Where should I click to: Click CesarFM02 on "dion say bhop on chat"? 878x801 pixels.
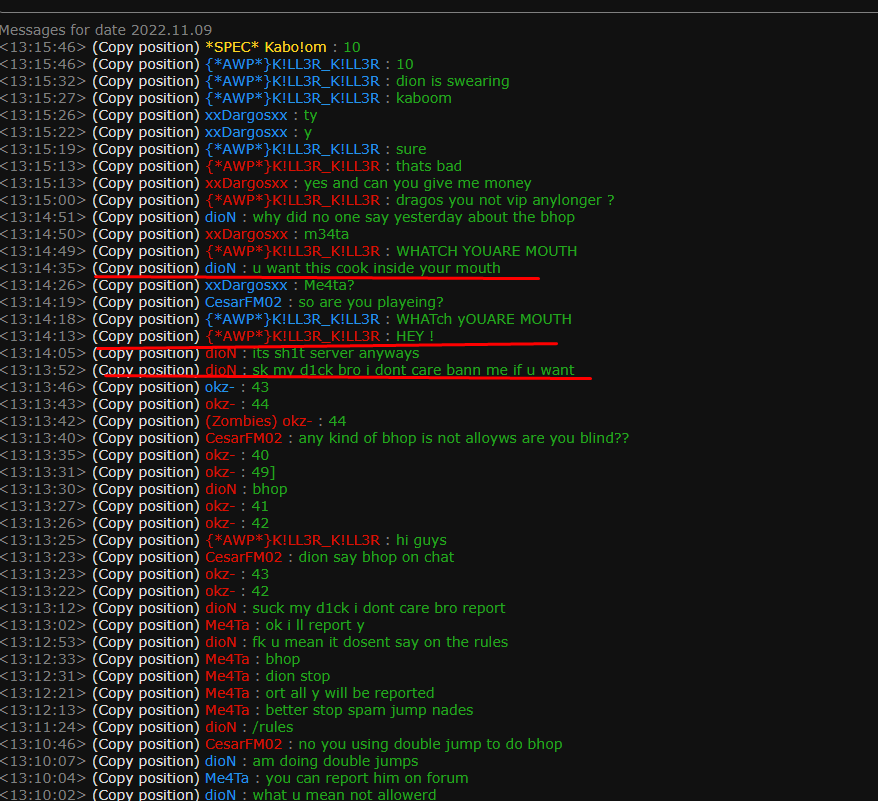pos(245,557)
